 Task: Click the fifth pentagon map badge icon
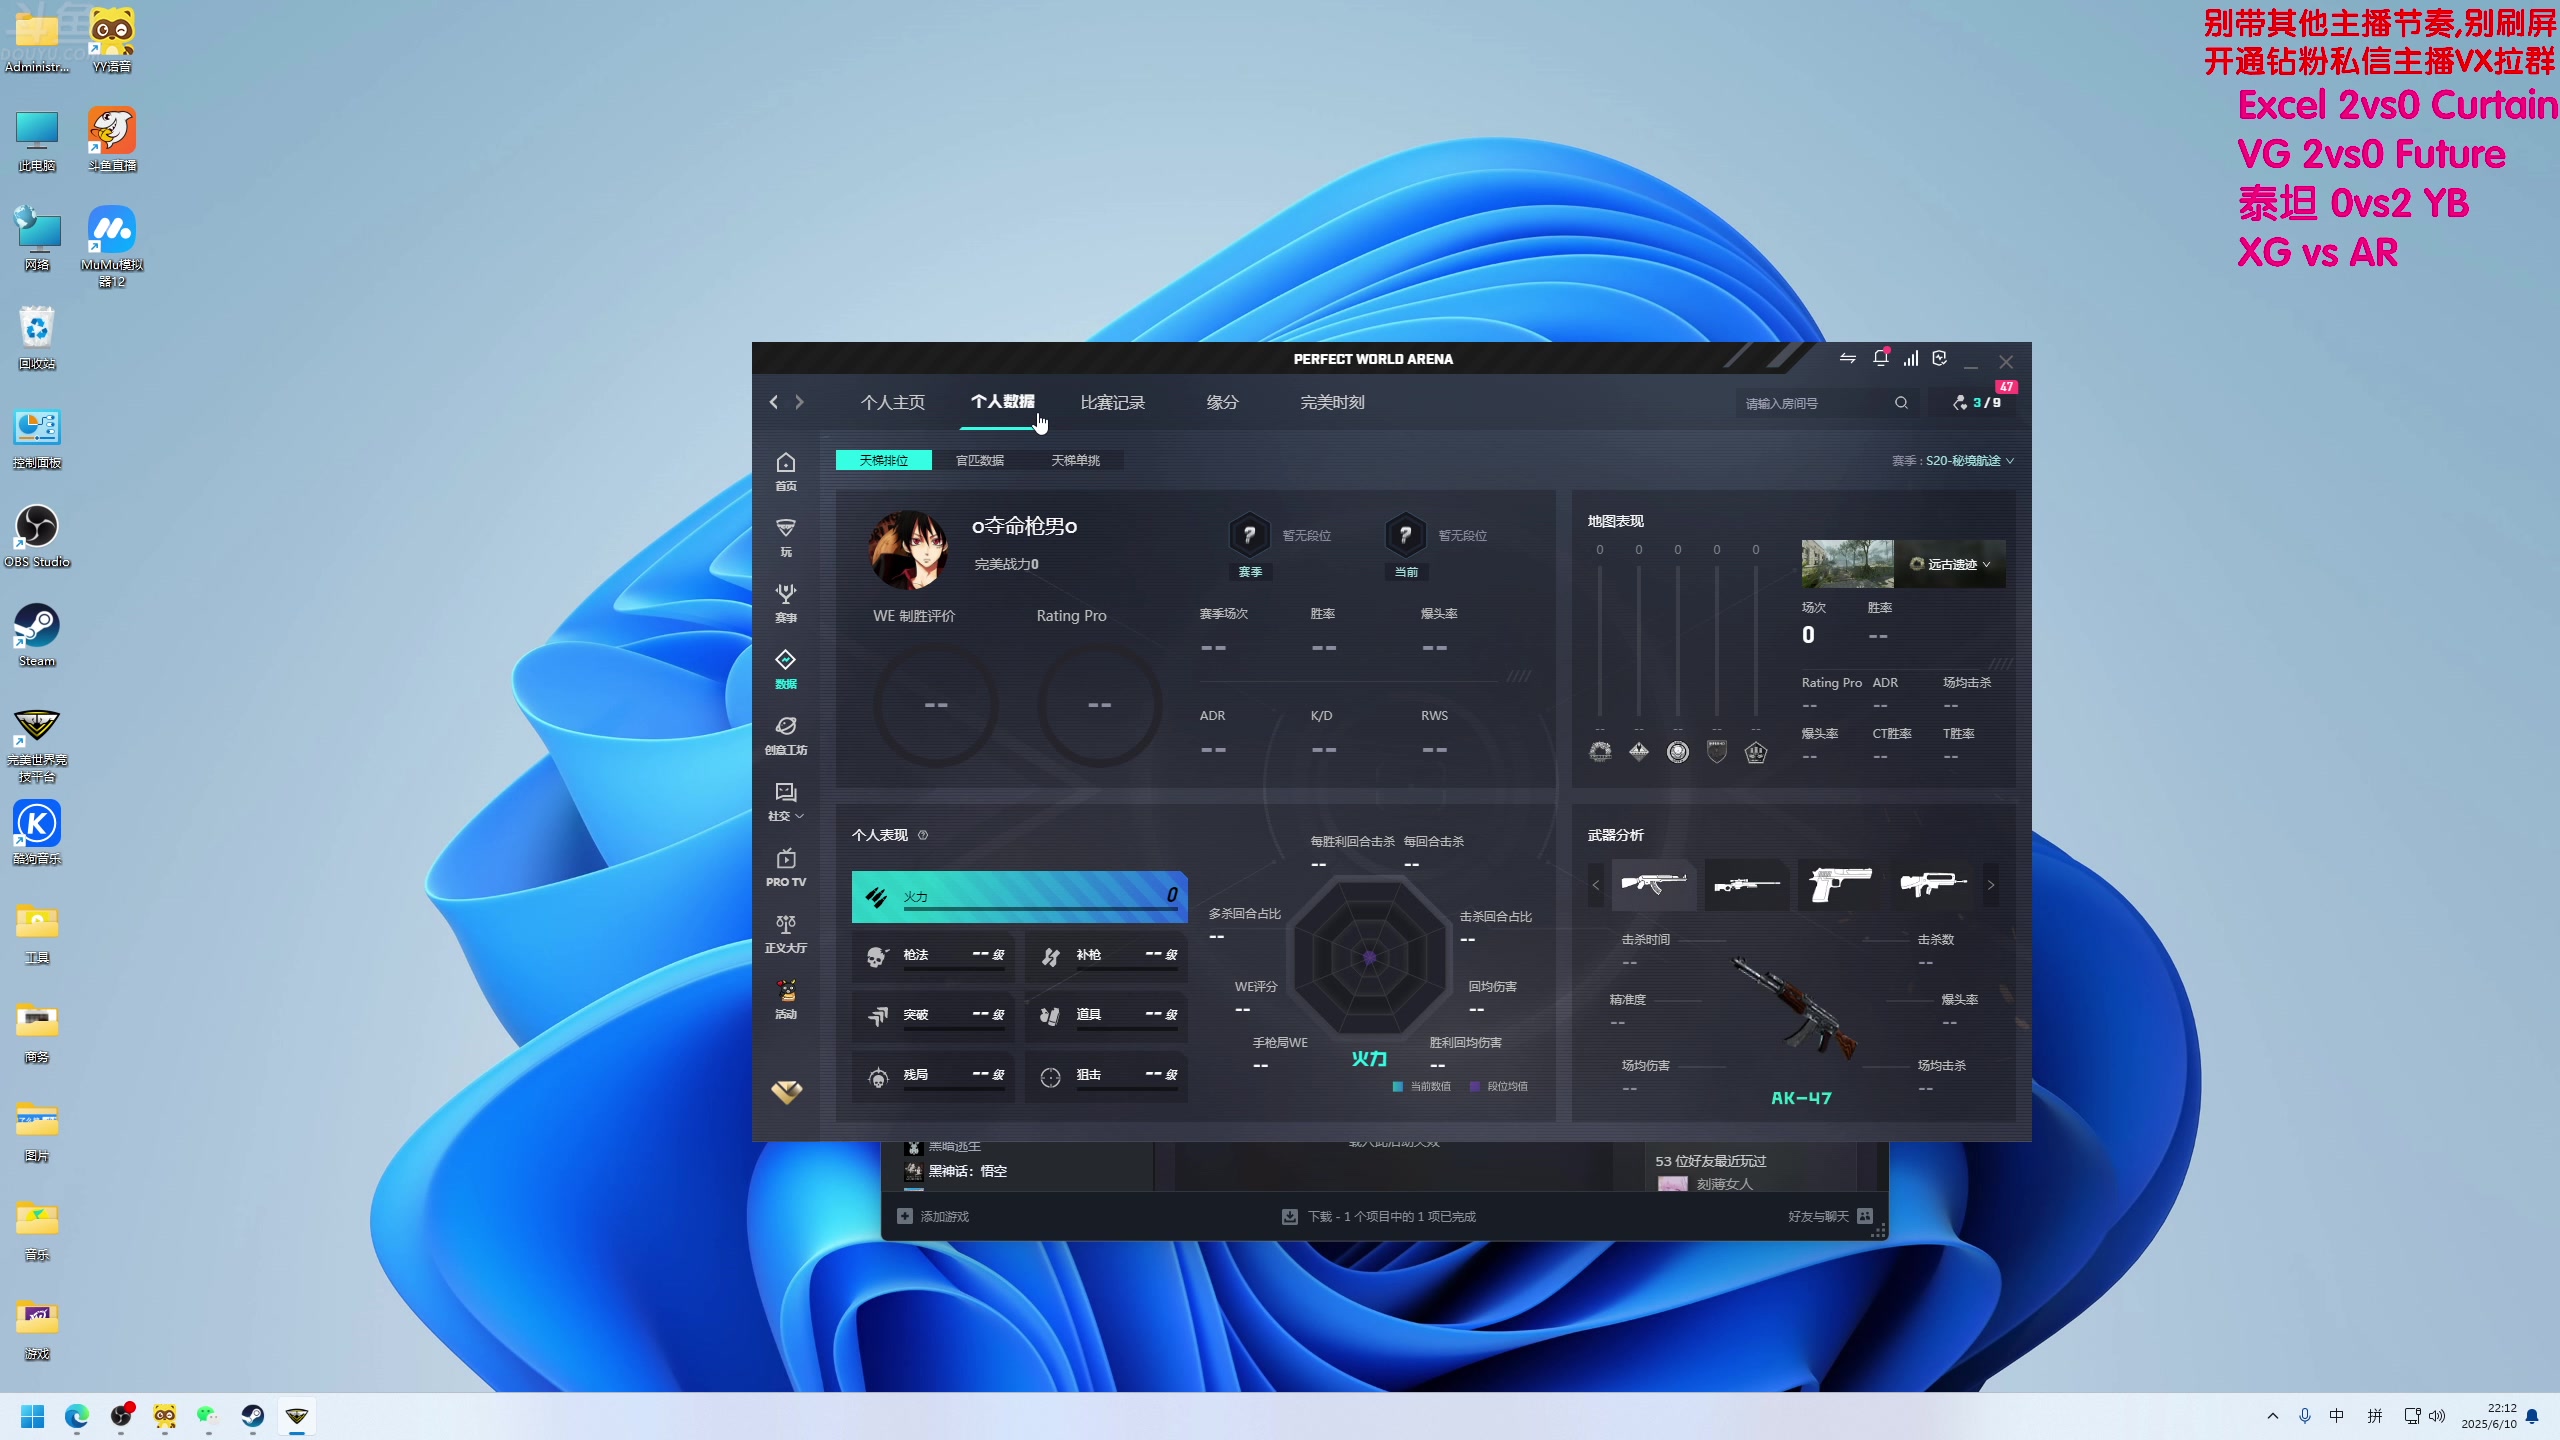click(1756, 752)
